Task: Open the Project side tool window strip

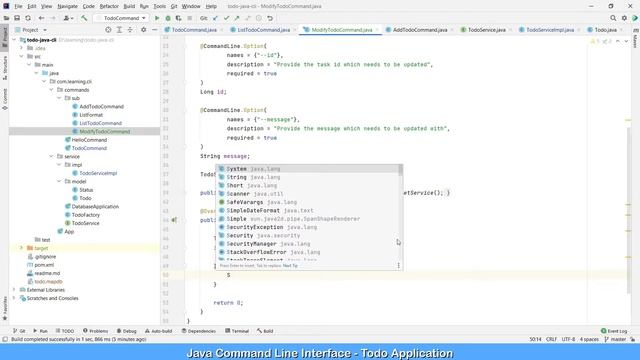Action: point(4,37)
